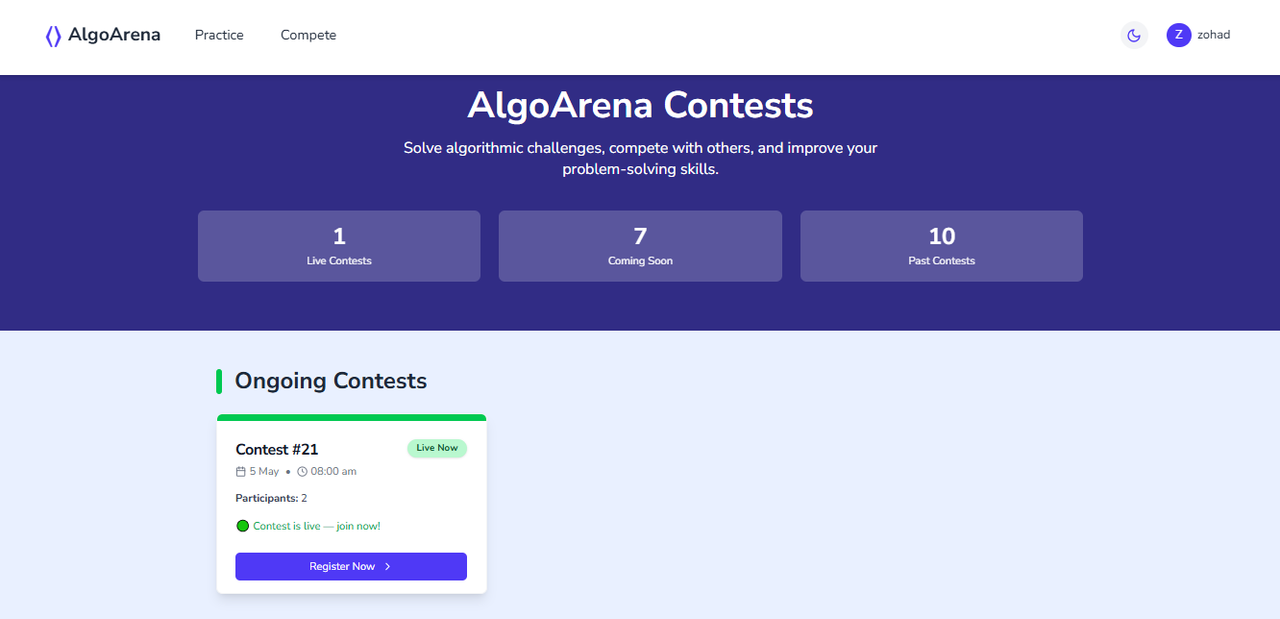Click the green live status dot
Image resolution: width=1280 pixels, height=619 pixels.
point(242,526)
